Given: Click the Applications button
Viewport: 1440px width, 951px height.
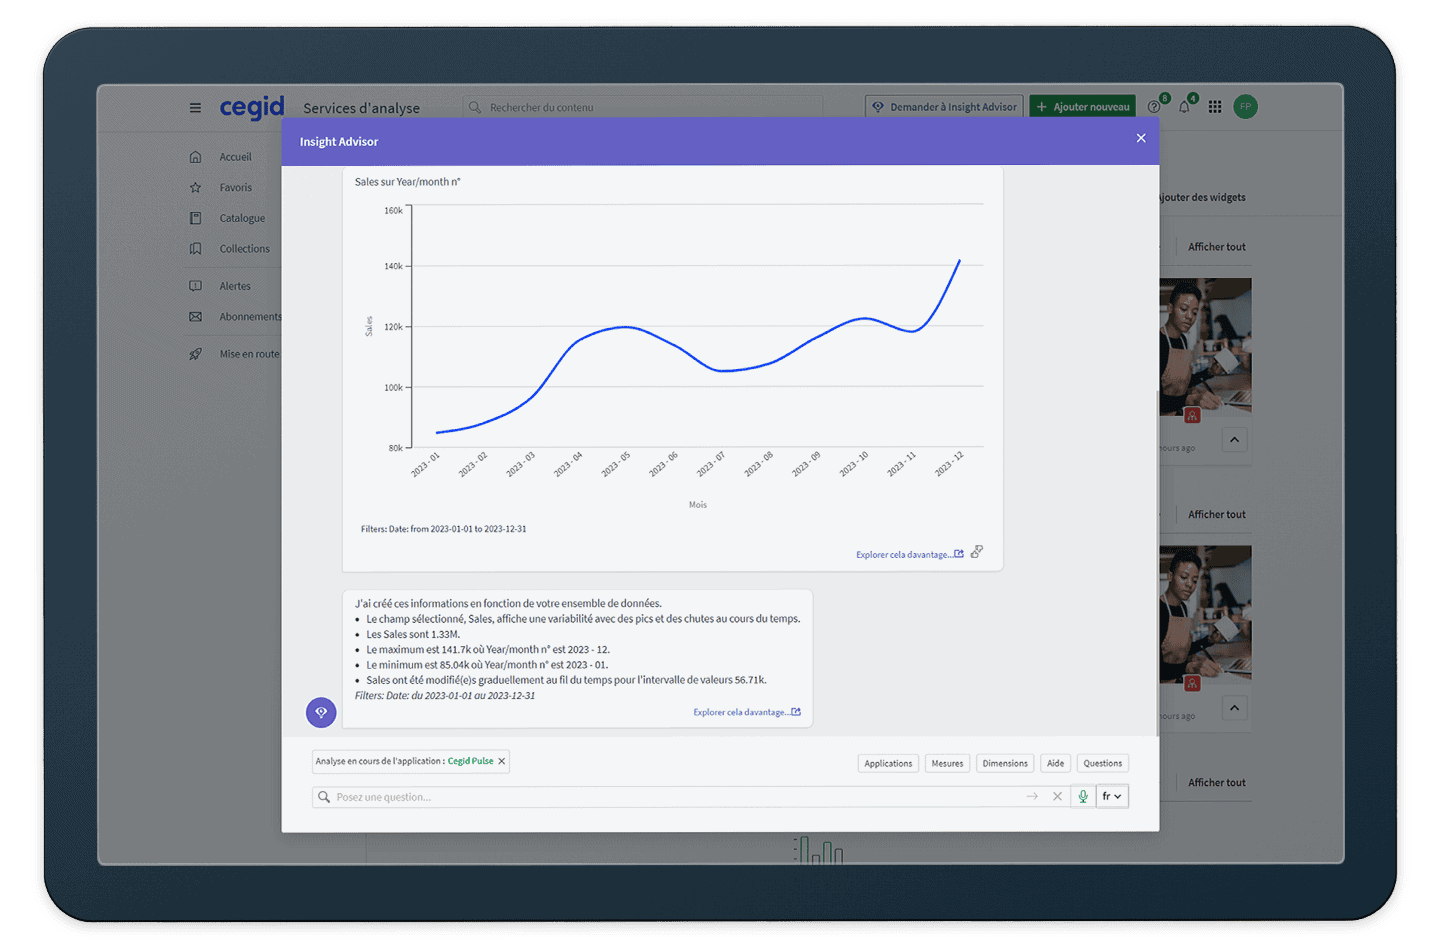Looking at the screenshot, I should click(x=888, y=764).
